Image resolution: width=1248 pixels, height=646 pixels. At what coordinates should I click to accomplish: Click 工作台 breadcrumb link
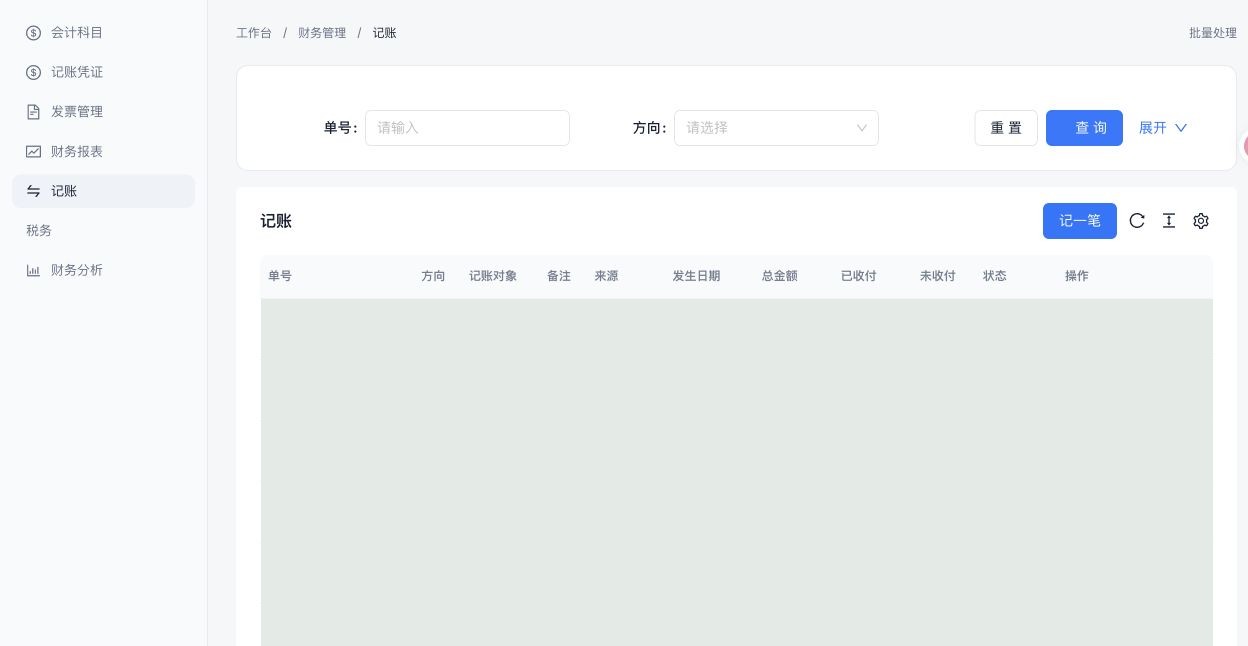(x=254, y=33)
